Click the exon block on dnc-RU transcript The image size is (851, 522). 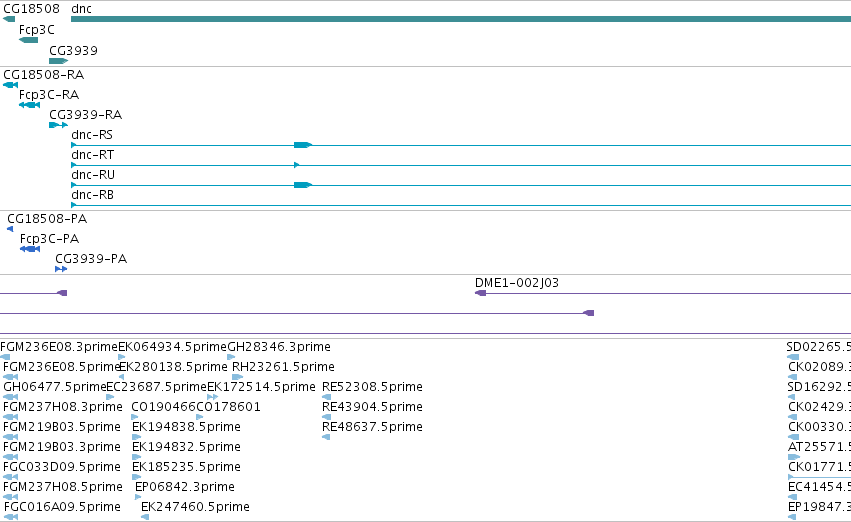tap(302, 185)
